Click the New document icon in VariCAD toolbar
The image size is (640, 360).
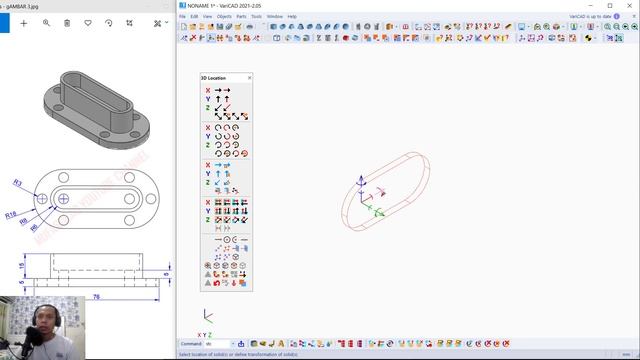click(x=184, y=27)
